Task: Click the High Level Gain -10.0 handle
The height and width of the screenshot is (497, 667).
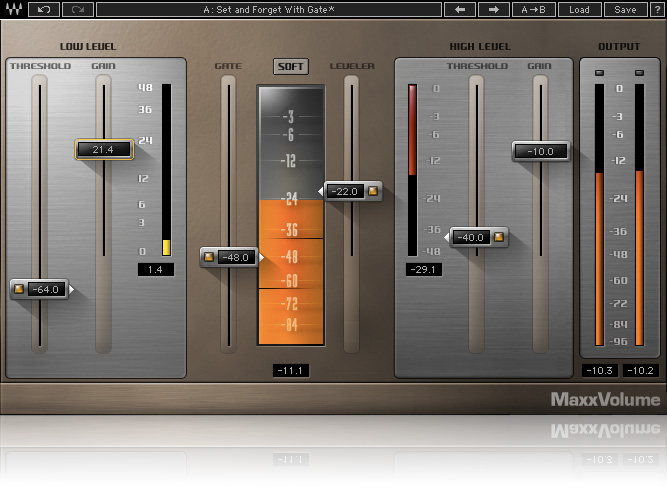Action: 541,151
